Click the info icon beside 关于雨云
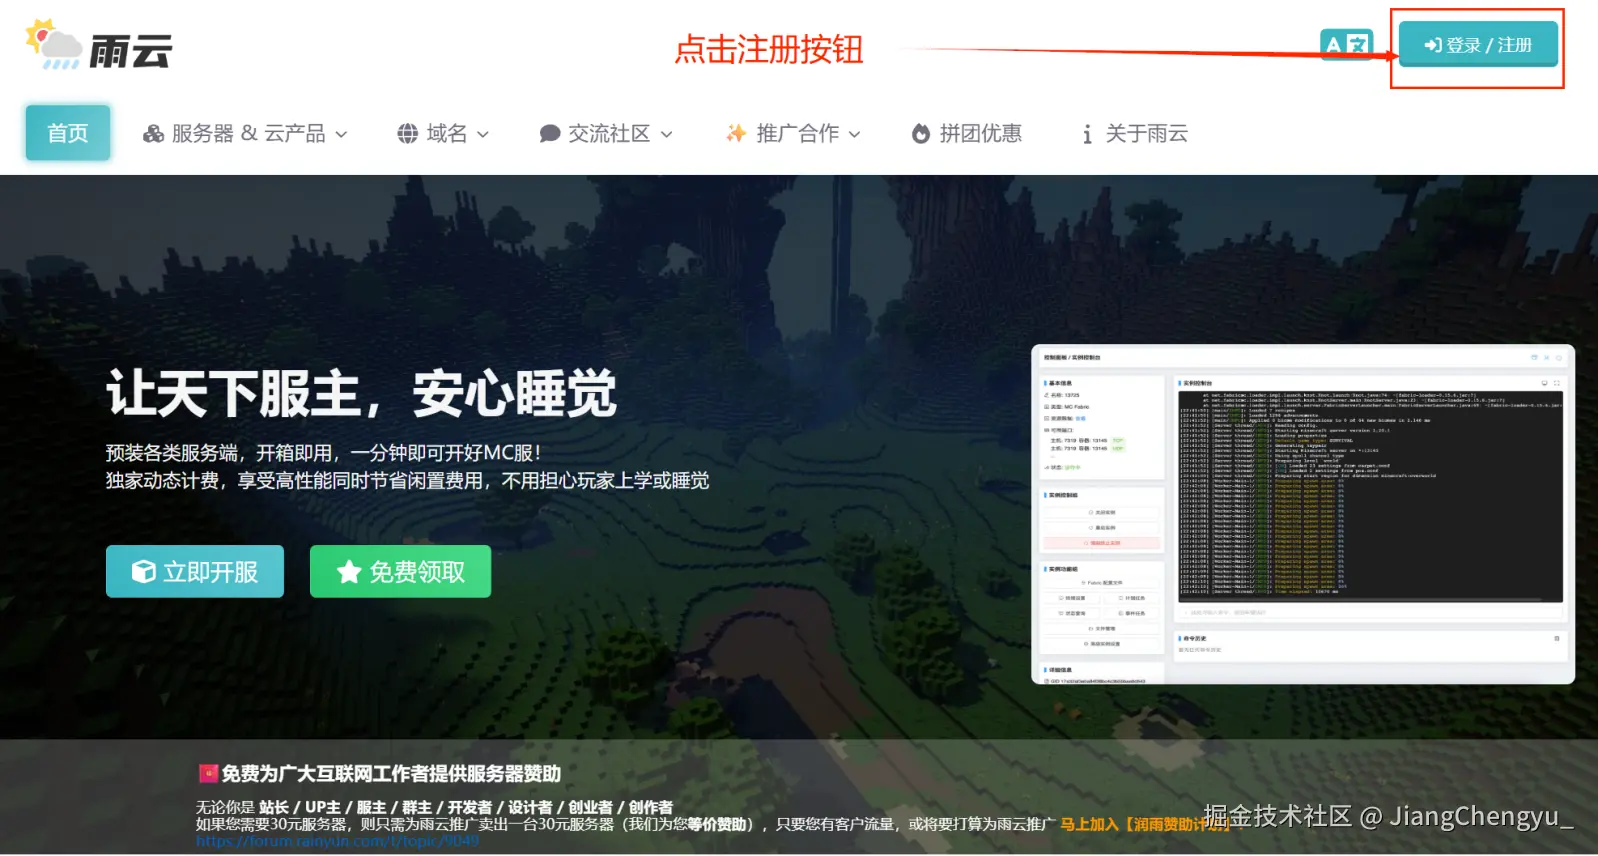The width and height of the screenshot is (1598, 856). pos(1087,134)
